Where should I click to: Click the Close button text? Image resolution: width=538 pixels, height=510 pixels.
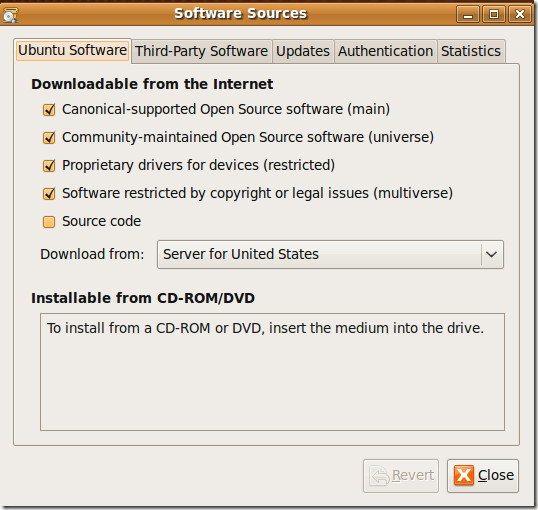pyautogui.click(x=496, y=475)
